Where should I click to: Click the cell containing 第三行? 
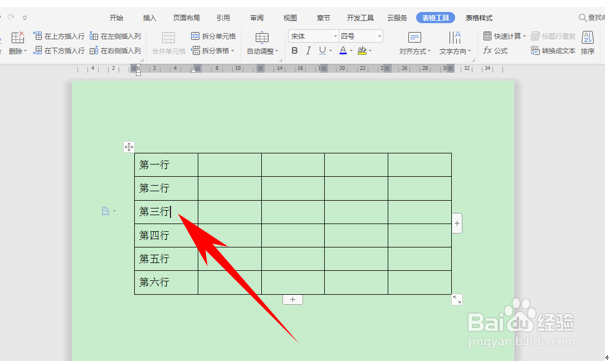166,212
